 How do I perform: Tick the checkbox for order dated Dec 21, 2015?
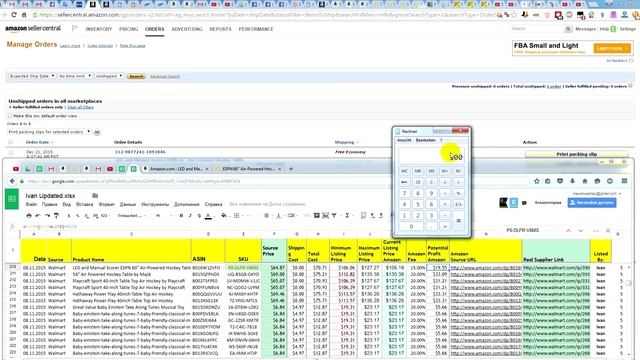[11, 153]
